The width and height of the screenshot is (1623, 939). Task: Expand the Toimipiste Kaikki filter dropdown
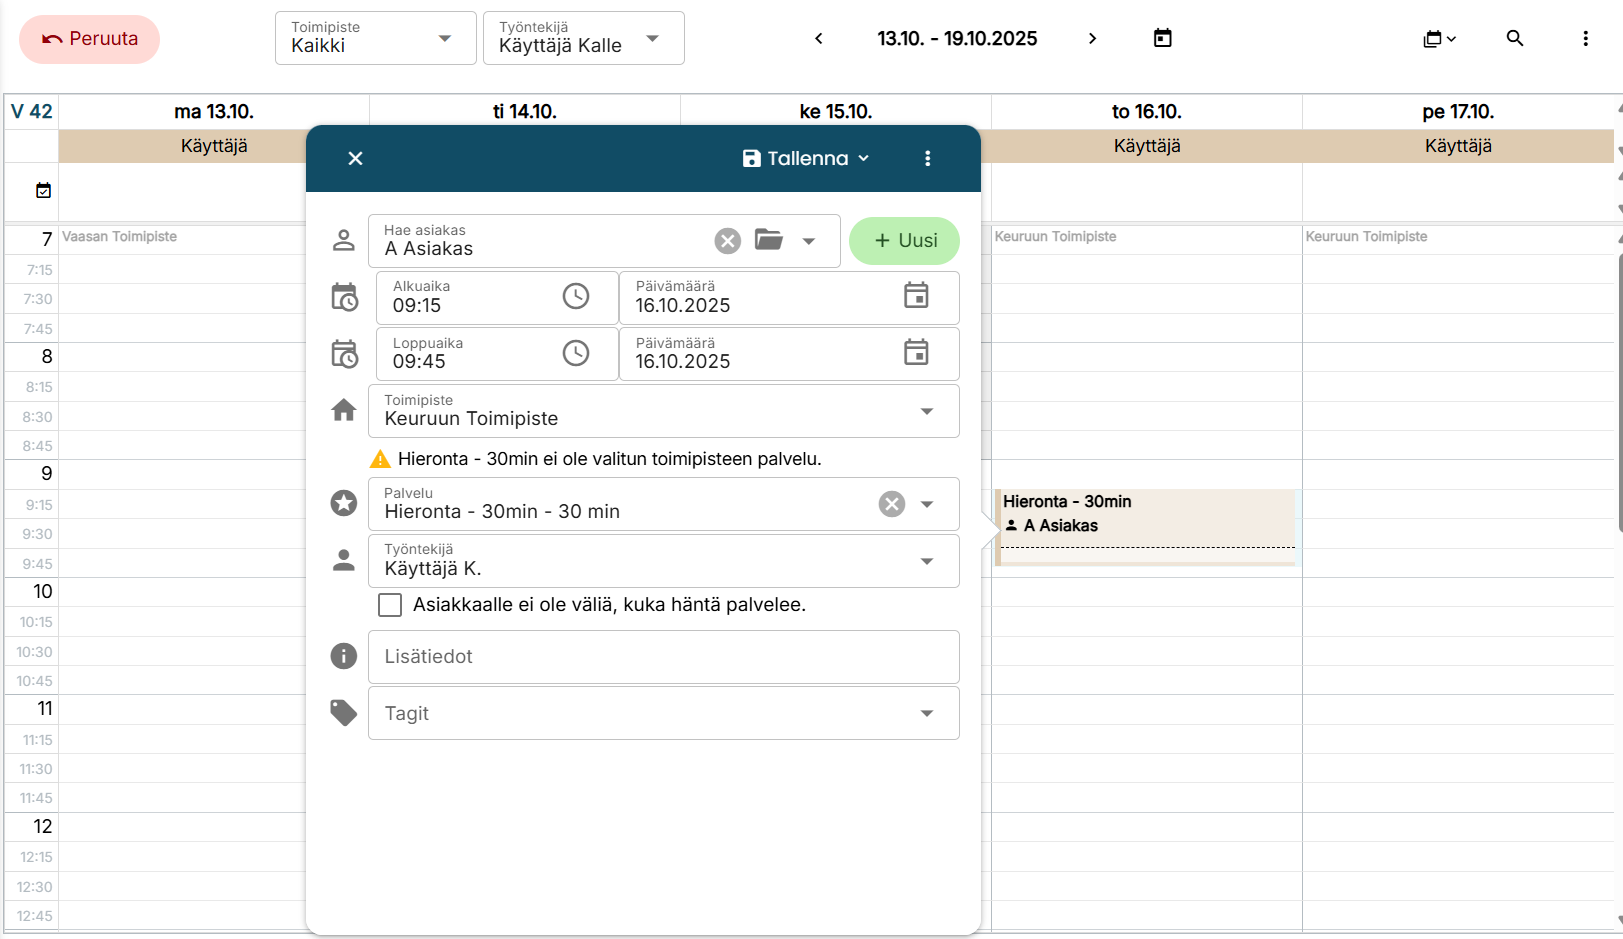(x=444, y=38)
